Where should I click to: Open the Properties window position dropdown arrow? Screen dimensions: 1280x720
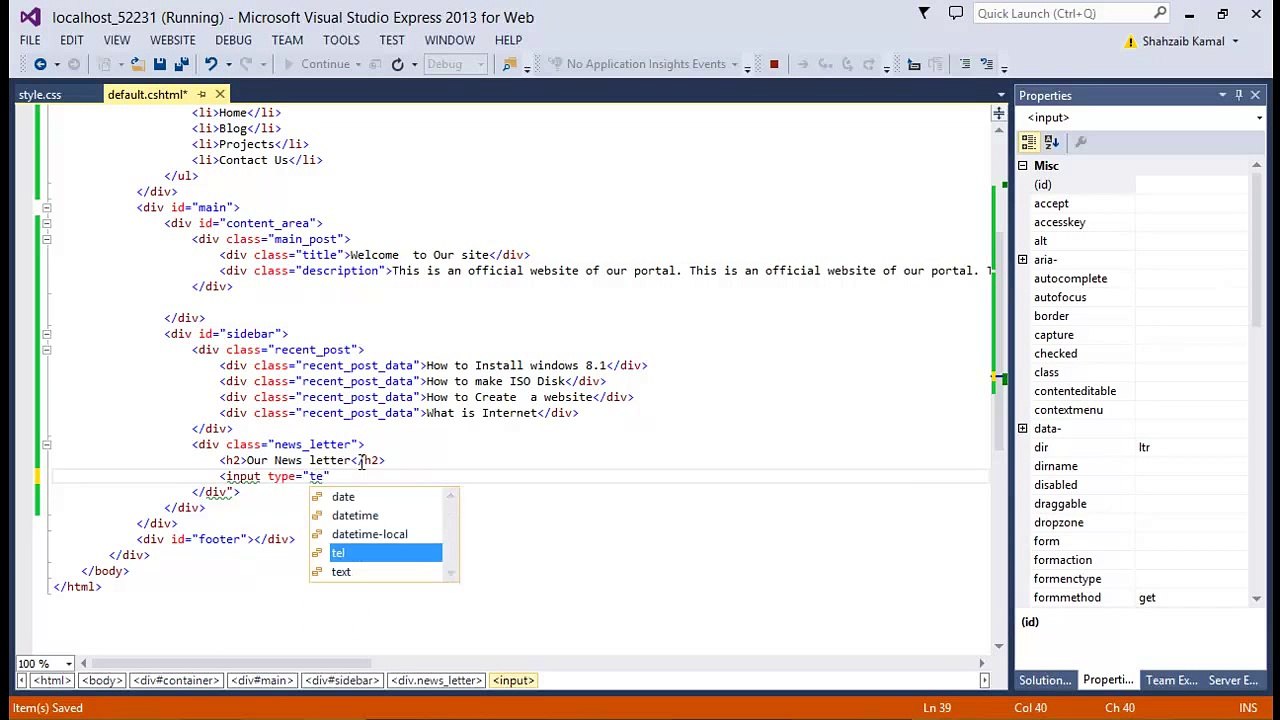coord(1222,95)
